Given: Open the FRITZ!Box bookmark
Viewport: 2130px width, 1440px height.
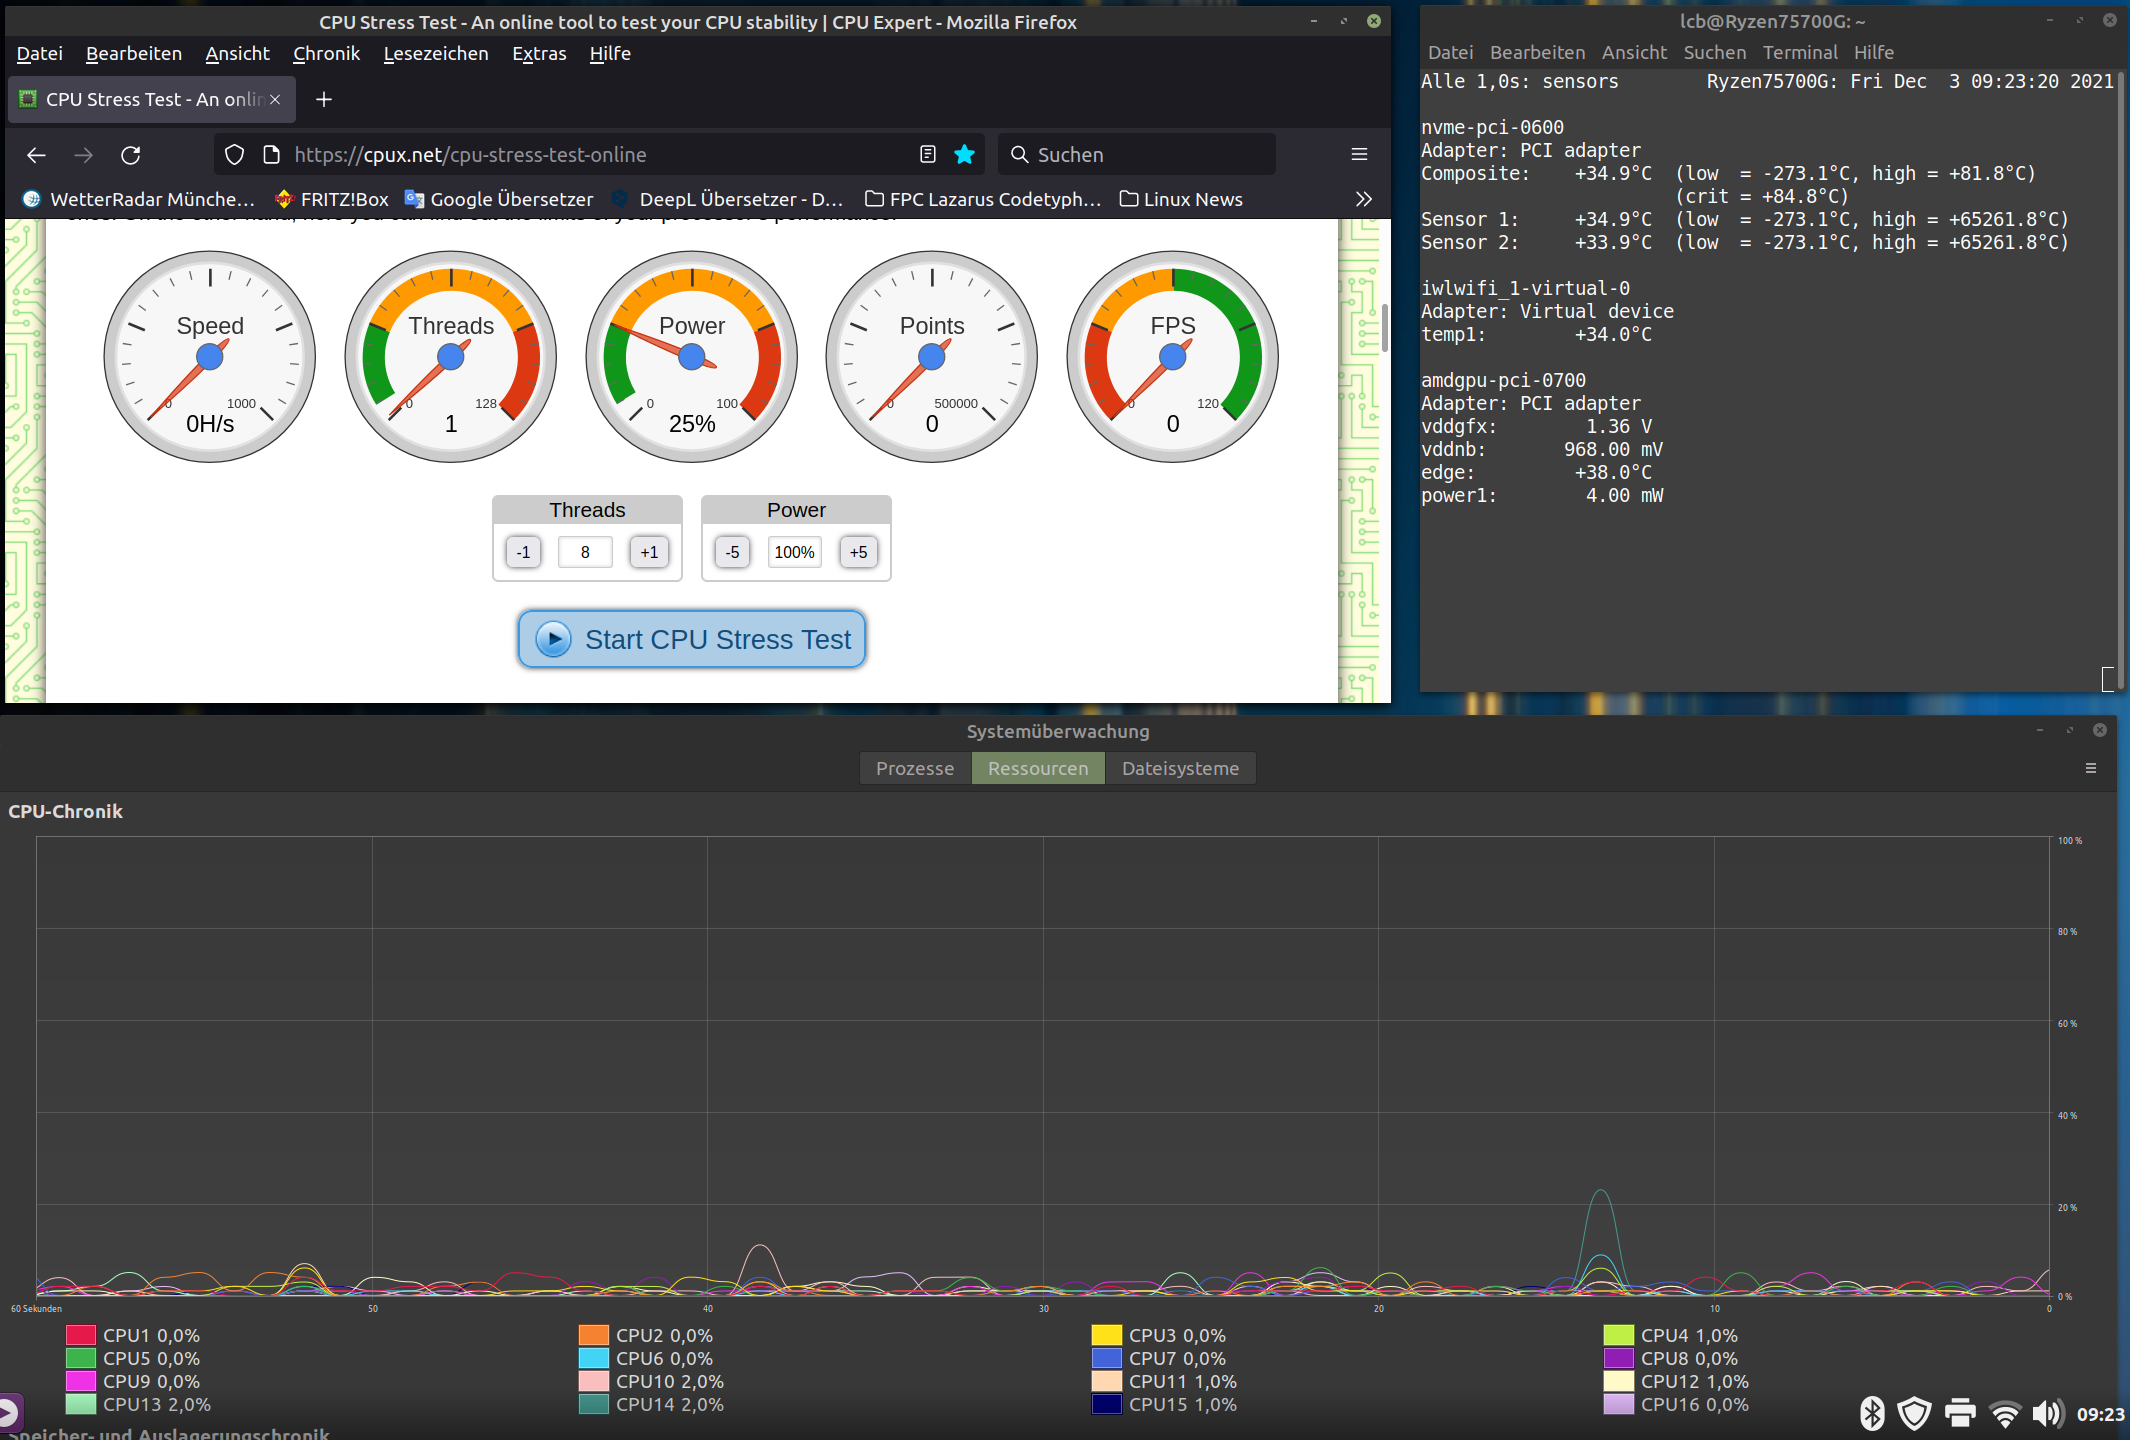Looking at the screenshot, I should point(332,199).
